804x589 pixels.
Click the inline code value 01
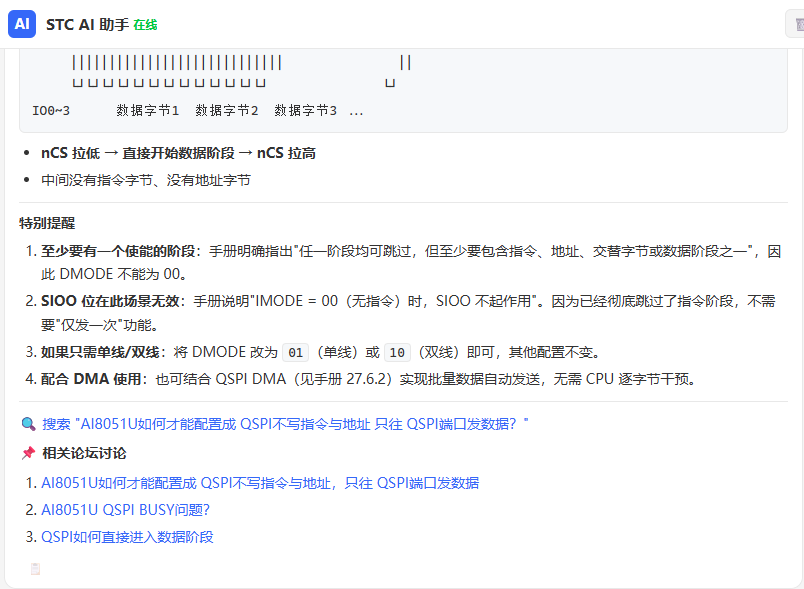pyautogui.click(x=295, y=353)
